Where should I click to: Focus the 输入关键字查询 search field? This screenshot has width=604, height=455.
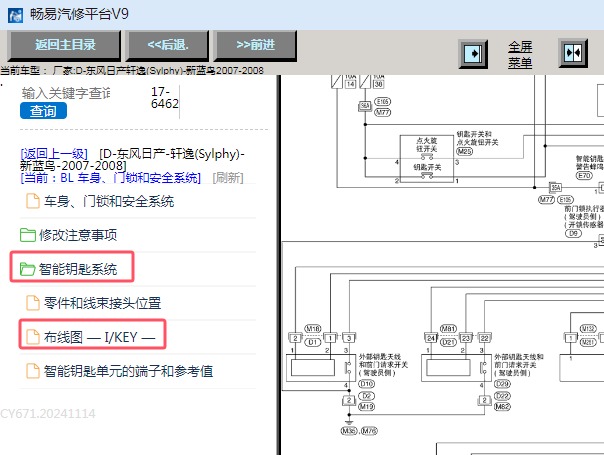[66, 93]
